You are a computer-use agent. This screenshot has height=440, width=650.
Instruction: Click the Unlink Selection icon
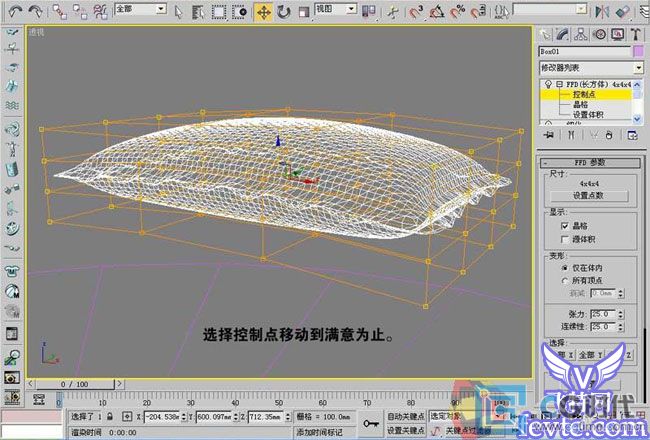(80, 12)
